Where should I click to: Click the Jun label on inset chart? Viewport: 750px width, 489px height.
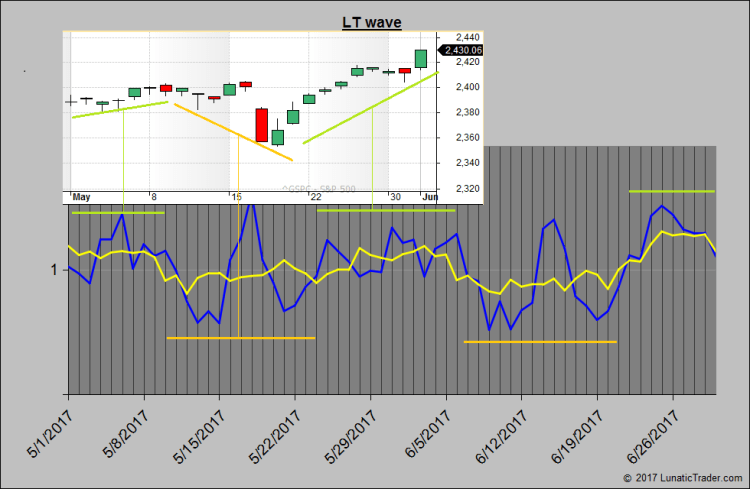[x=425, y=197]
